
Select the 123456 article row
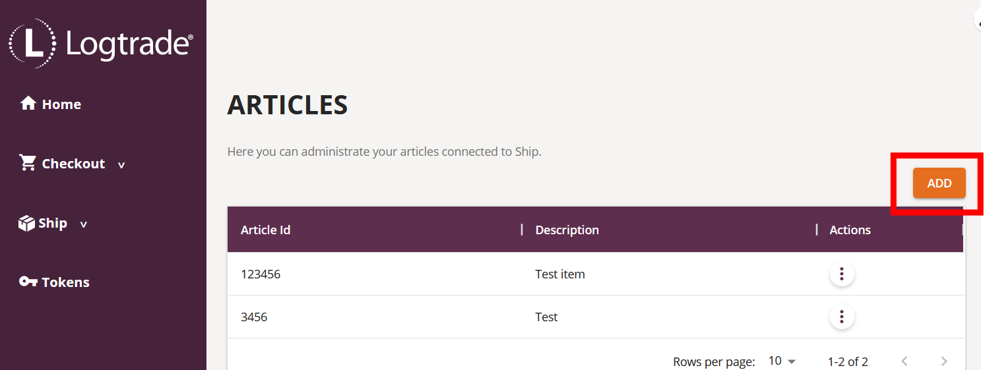[x=596, y=274]
